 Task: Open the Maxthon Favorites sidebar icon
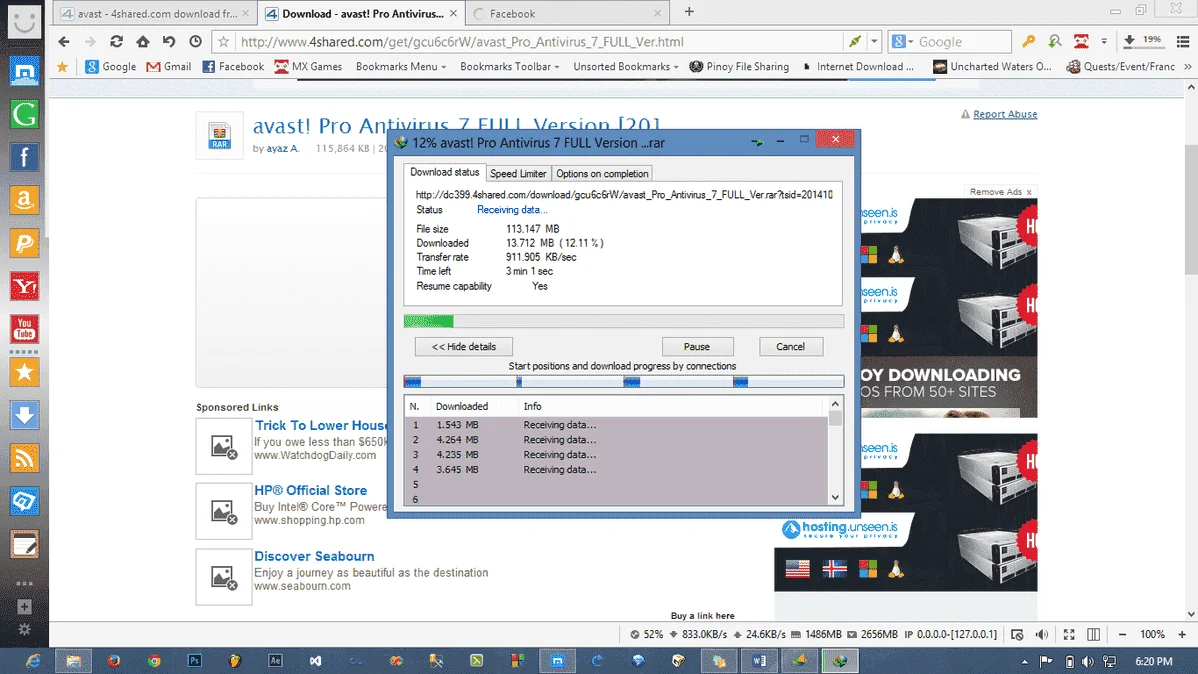(24, 72)
